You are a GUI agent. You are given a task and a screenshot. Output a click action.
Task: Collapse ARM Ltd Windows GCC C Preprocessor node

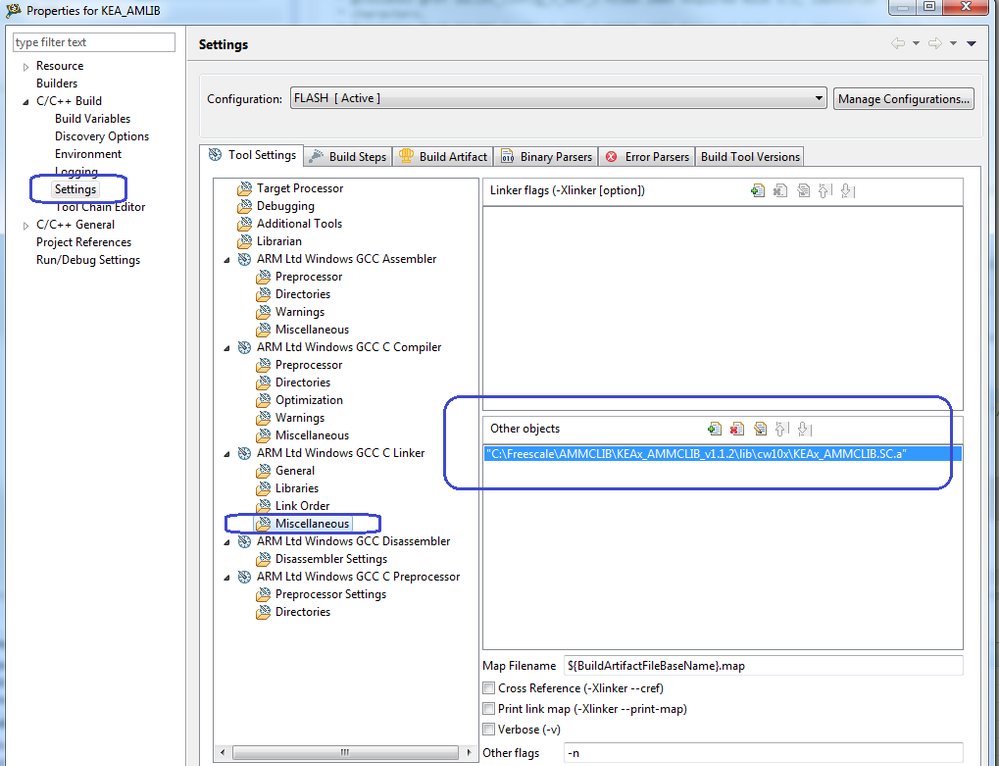(227, 577)
